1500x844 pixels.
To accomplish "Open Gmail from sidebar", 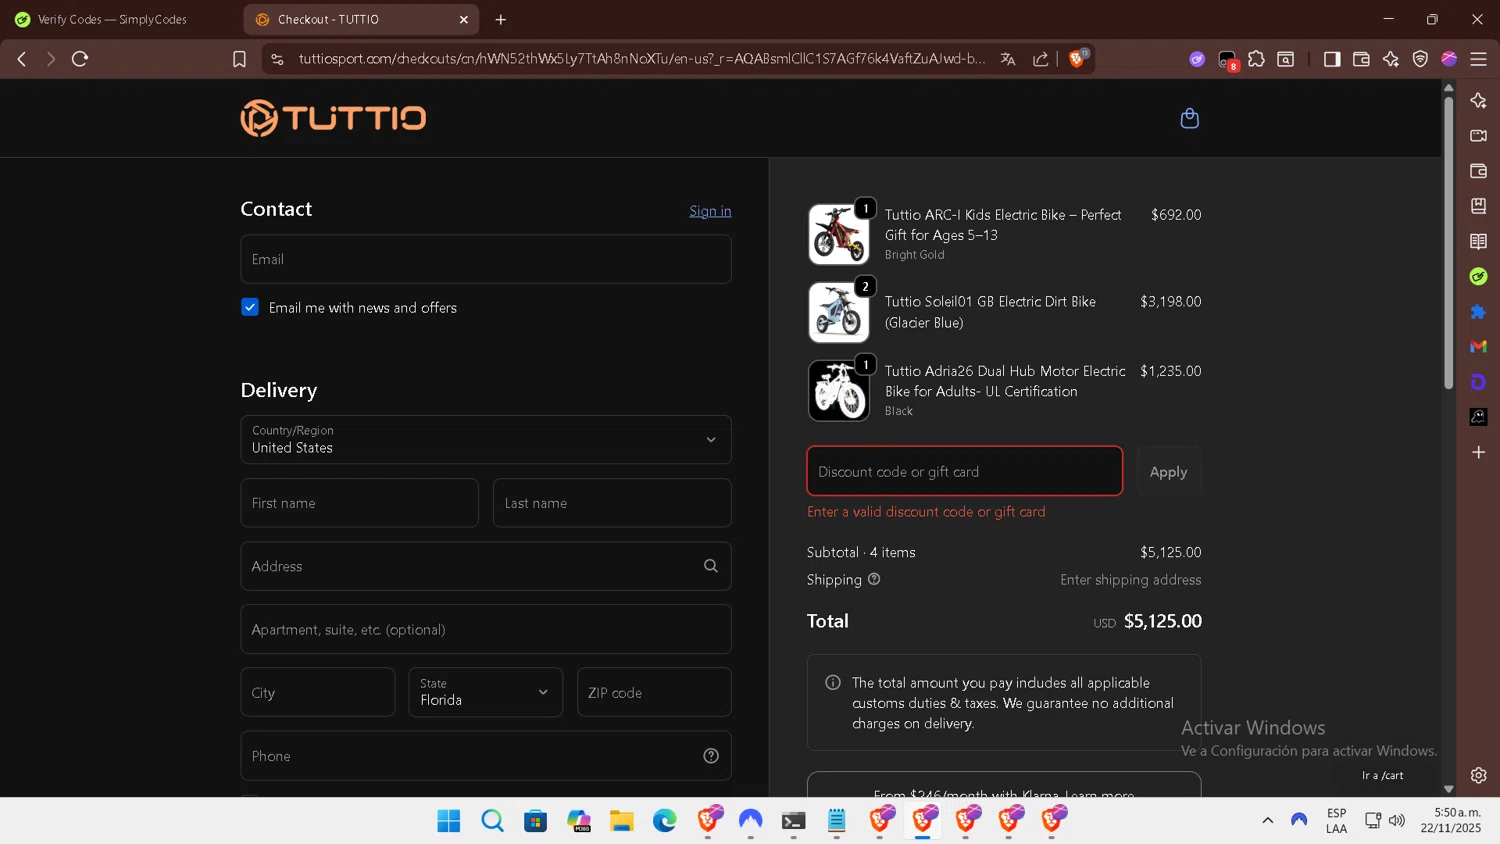I will coord(1478,346).
